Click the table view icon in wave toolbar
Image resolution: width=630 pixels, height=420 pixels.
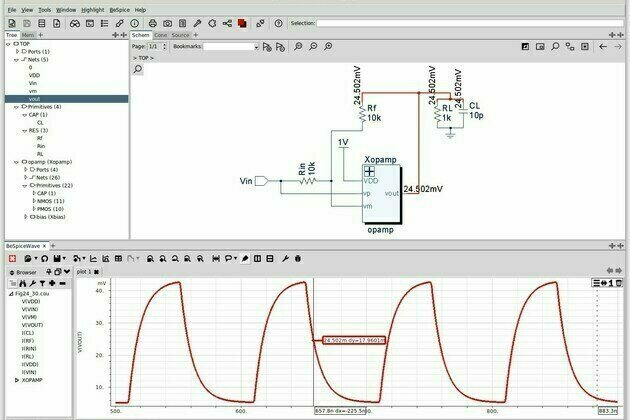point(118,258)
